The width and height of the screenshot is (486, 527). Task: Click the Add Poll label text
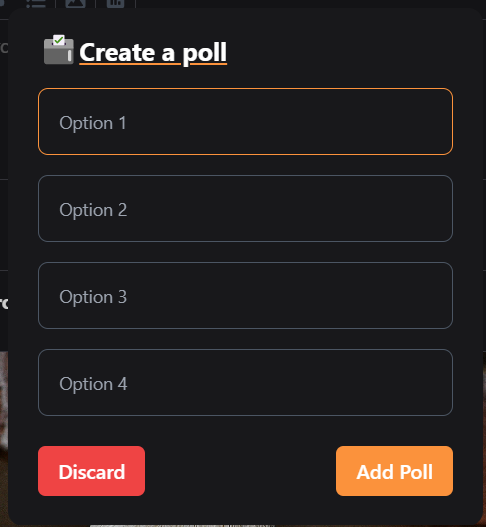click(394, 472)
